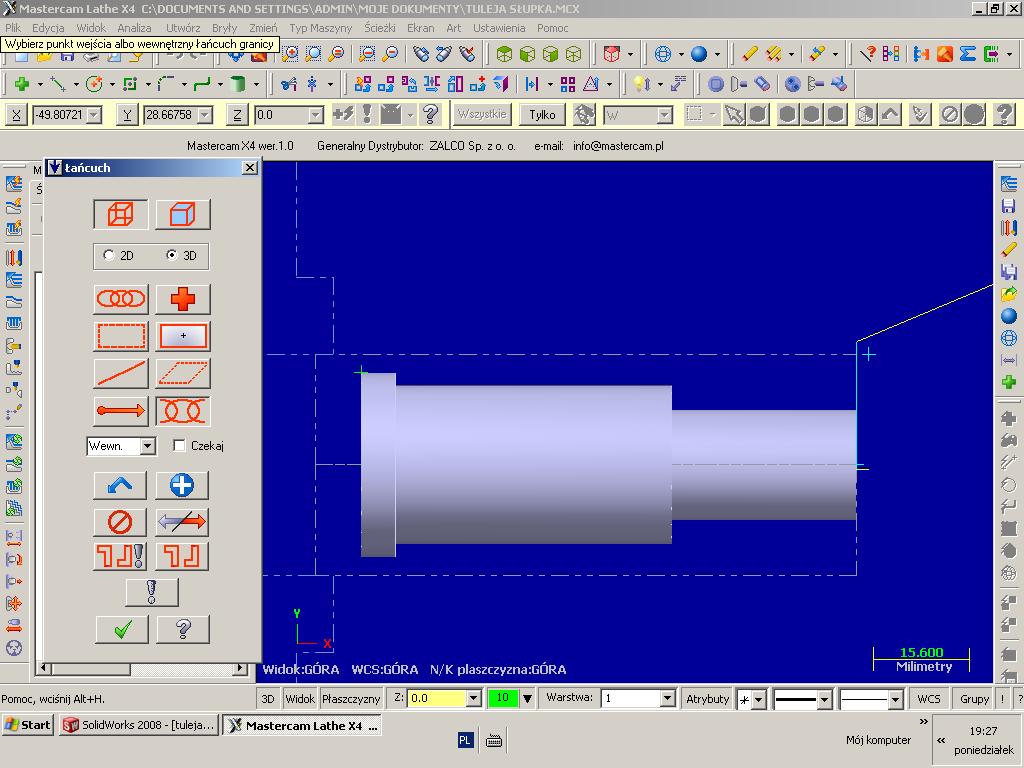Screen dimensions: 1024x768
Task: Open the Z depth dropdown arrow
Action: pos(474,699)
